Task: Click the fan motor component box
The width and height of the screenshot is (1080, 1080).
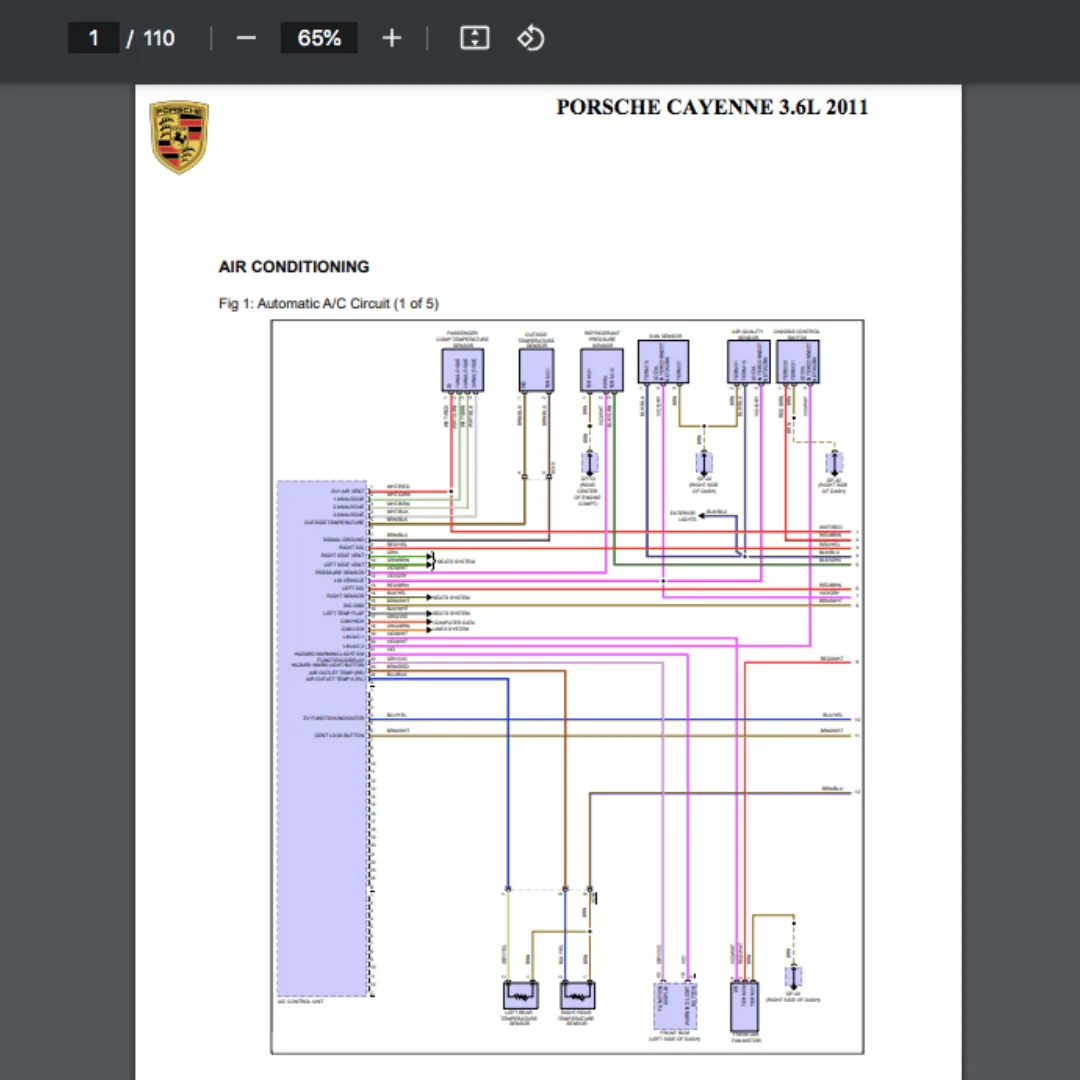Action: 745,1006
